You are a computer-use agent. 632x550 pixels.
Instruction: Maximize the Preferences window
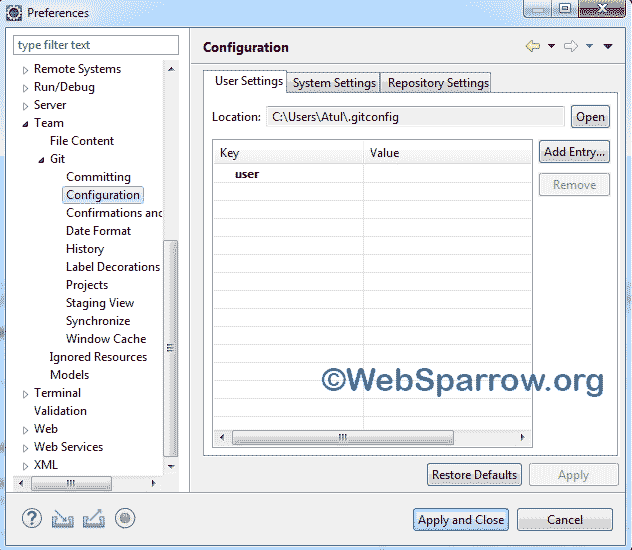click(x=565, y=8)
